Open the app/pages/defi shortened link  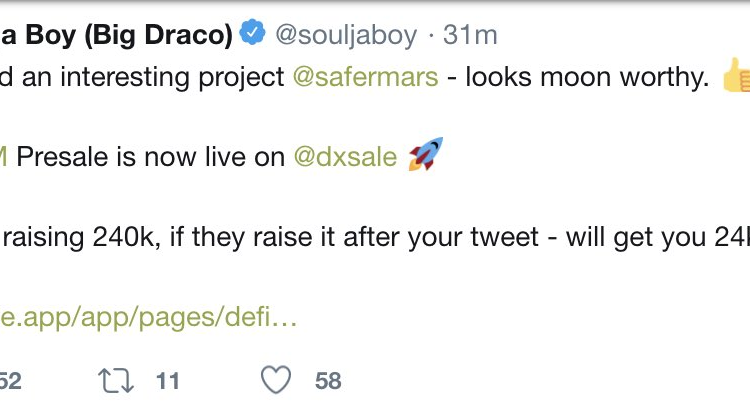[148, 318]
